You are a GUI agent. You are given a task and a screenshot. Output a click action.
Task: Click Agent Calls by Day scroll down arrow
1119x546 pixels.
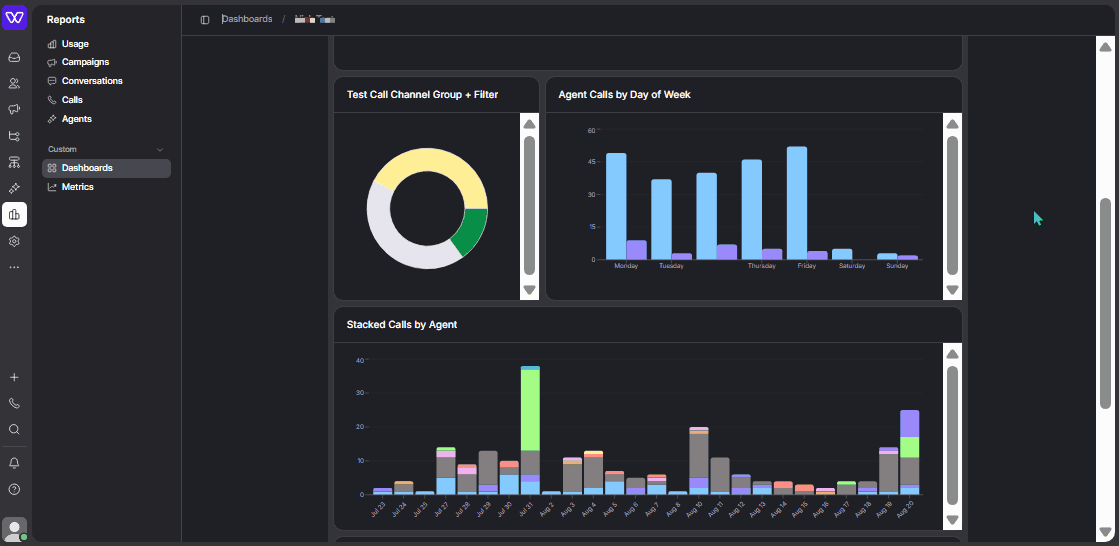(952, 290)
